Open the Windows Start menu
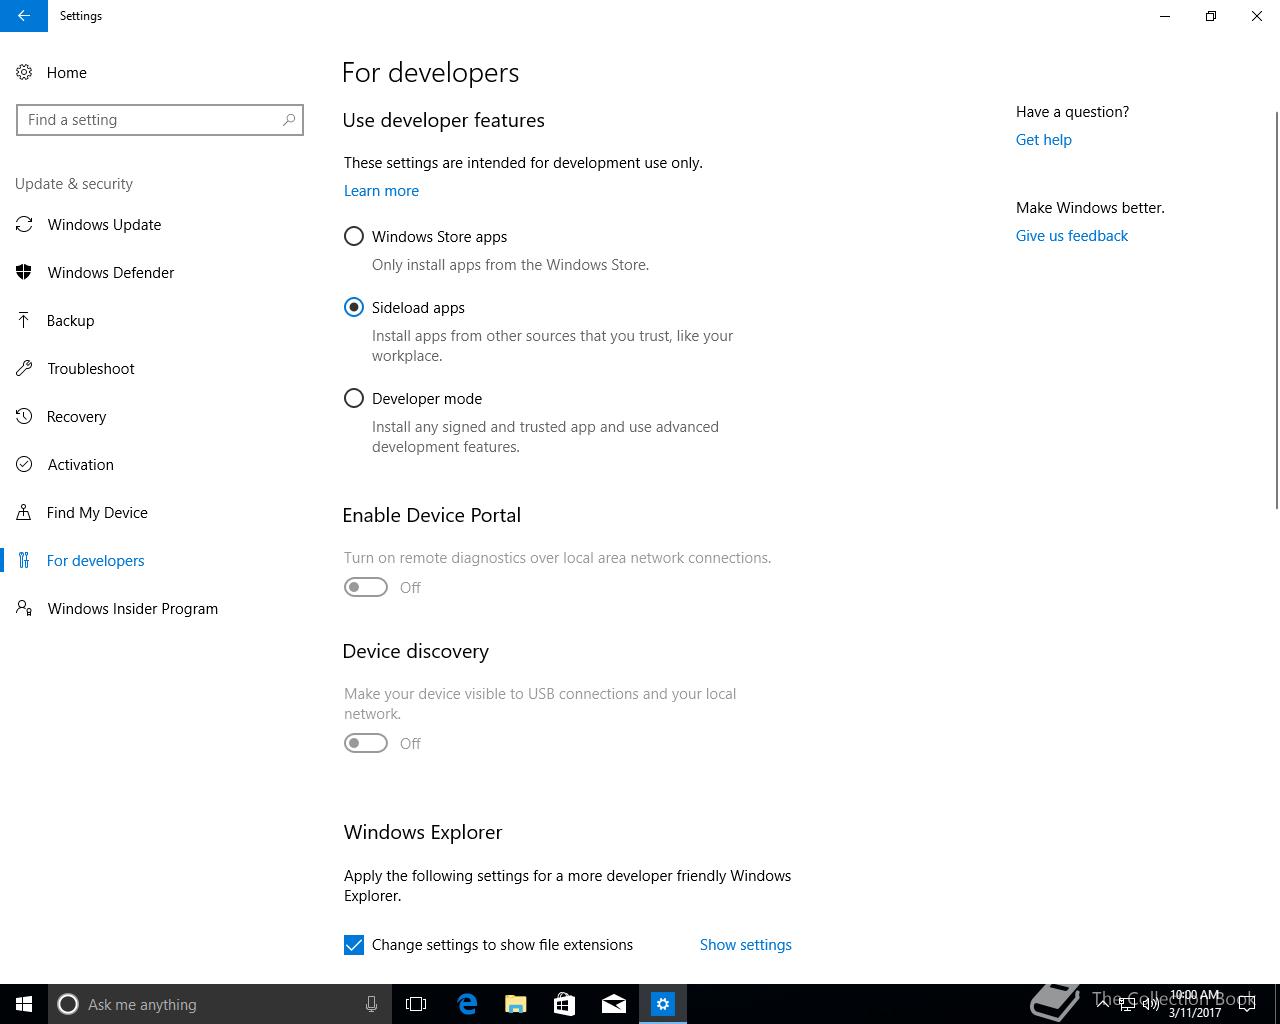Screen dimensions: 1280x1024 click(x=24, y=1004)
